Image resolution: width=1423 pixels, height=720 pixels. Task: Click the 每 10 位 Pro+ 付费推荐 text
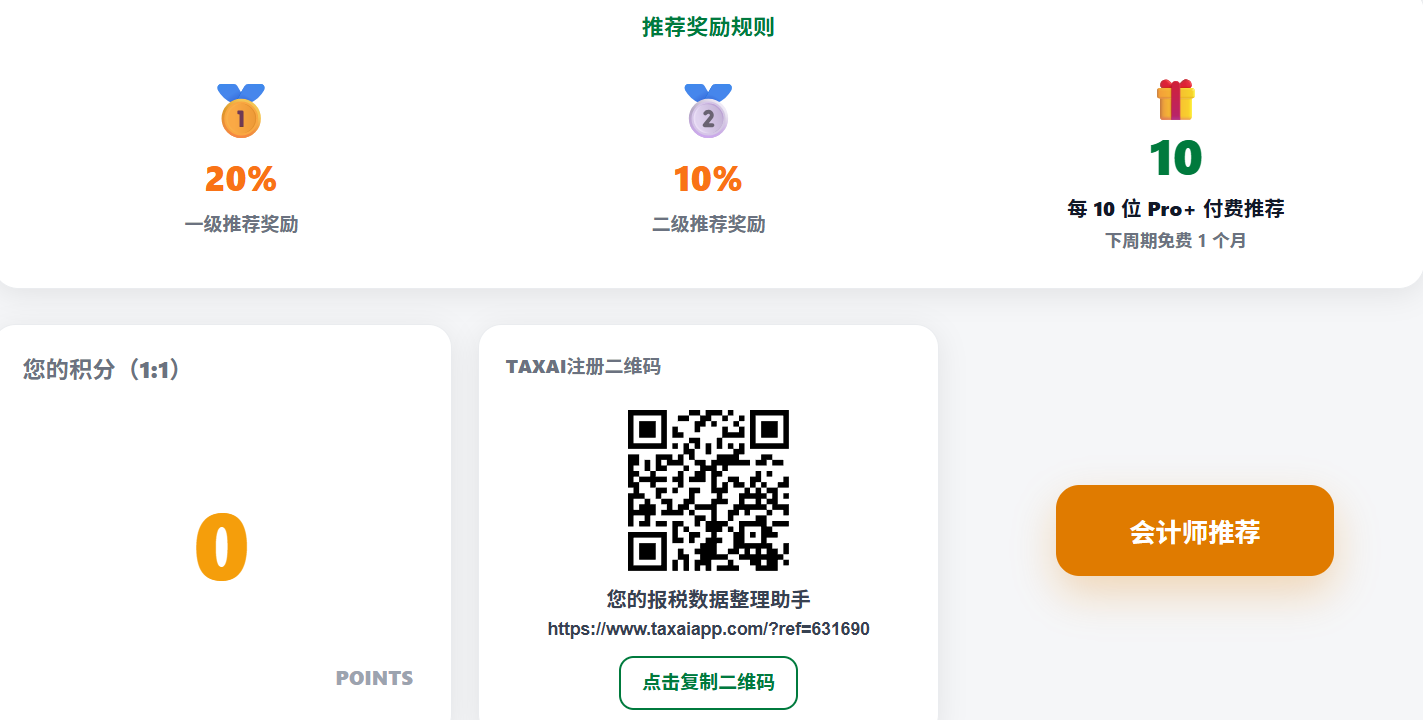coord(1175,209)
